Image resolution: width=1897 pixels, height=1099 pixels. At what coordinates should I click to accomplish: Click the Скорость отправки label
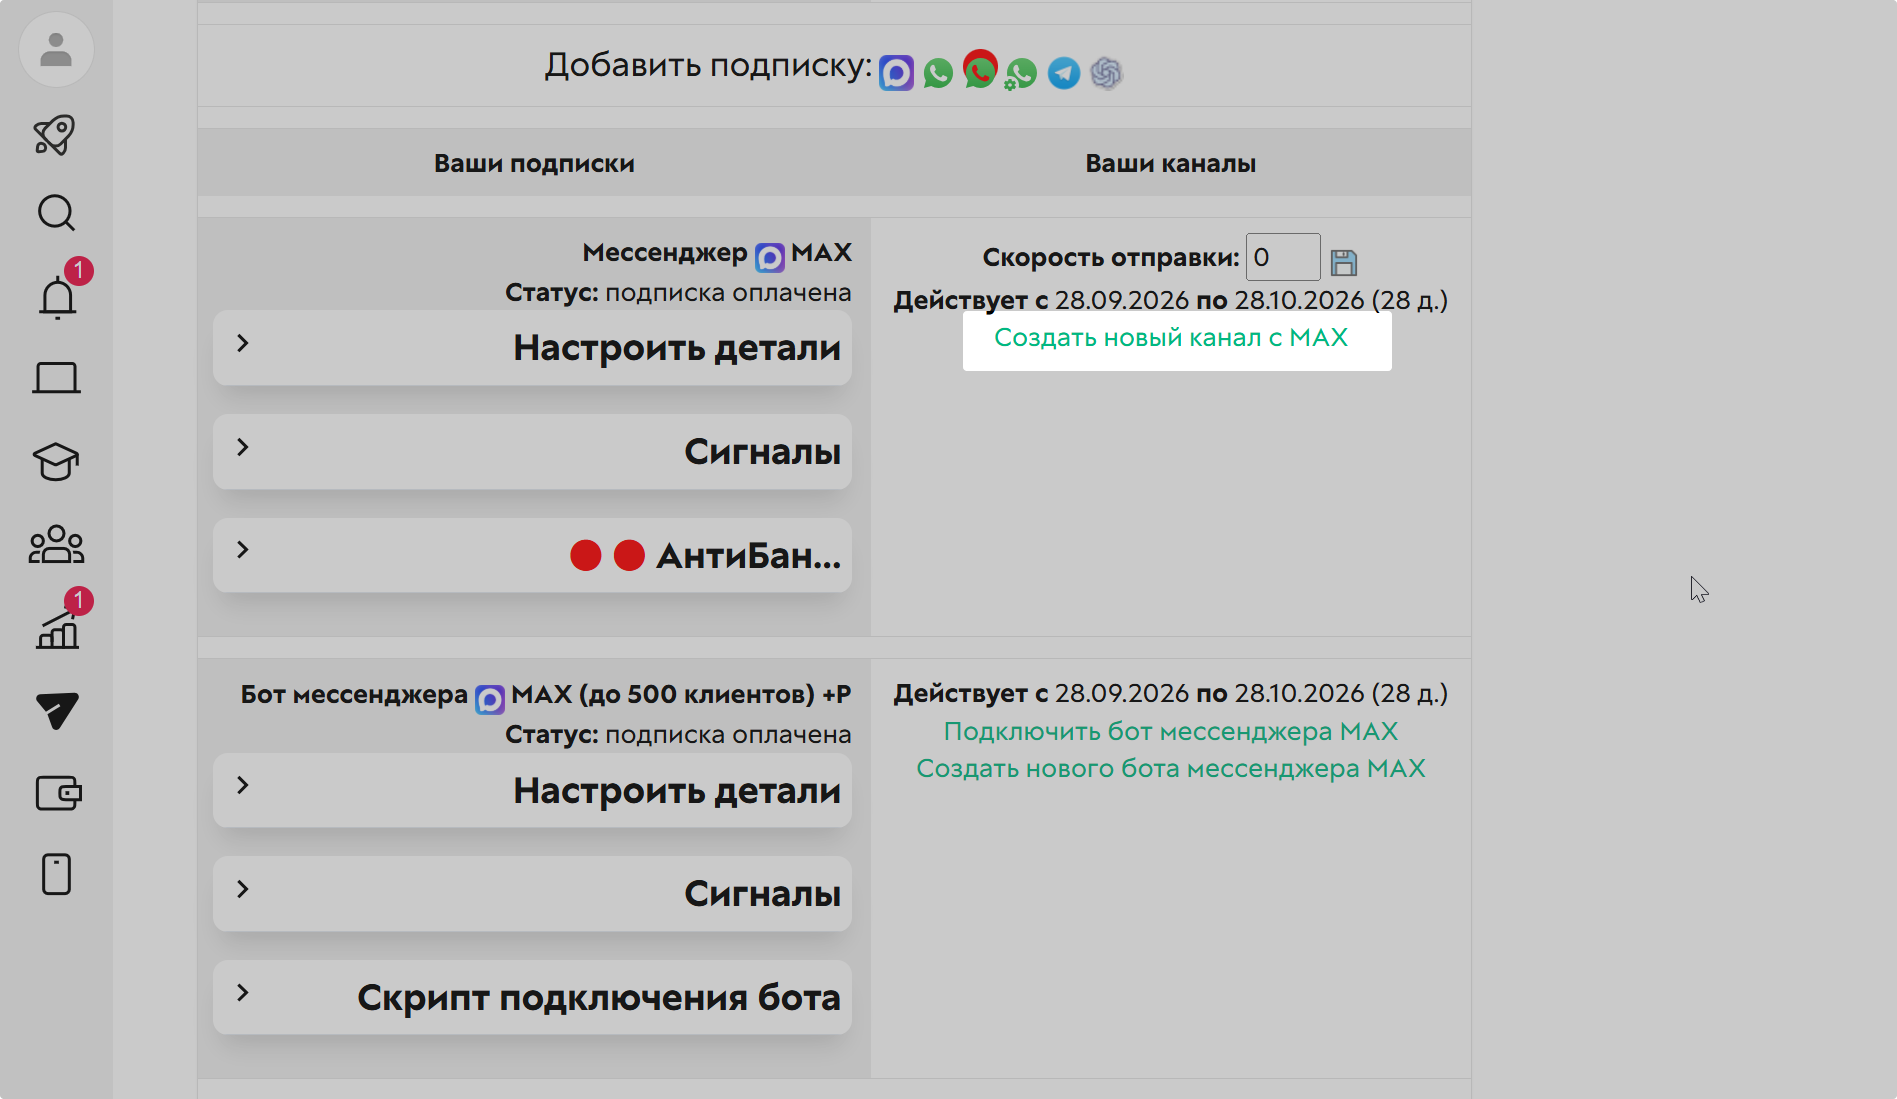[1110, 258]
